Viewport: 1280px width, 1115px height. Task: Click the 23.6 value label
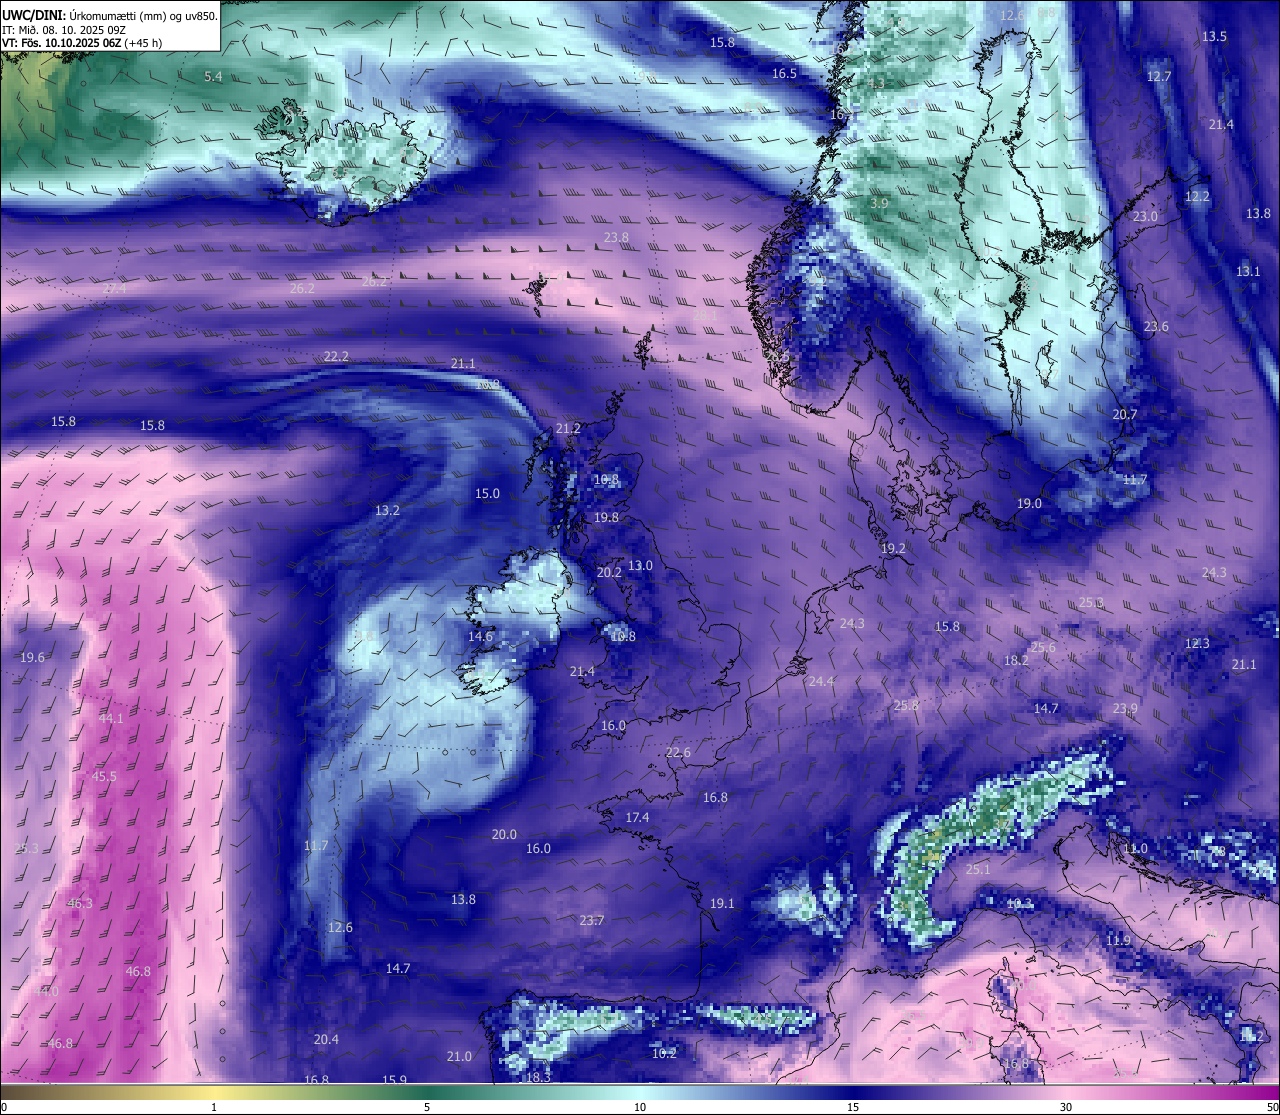pos(1156,326)
